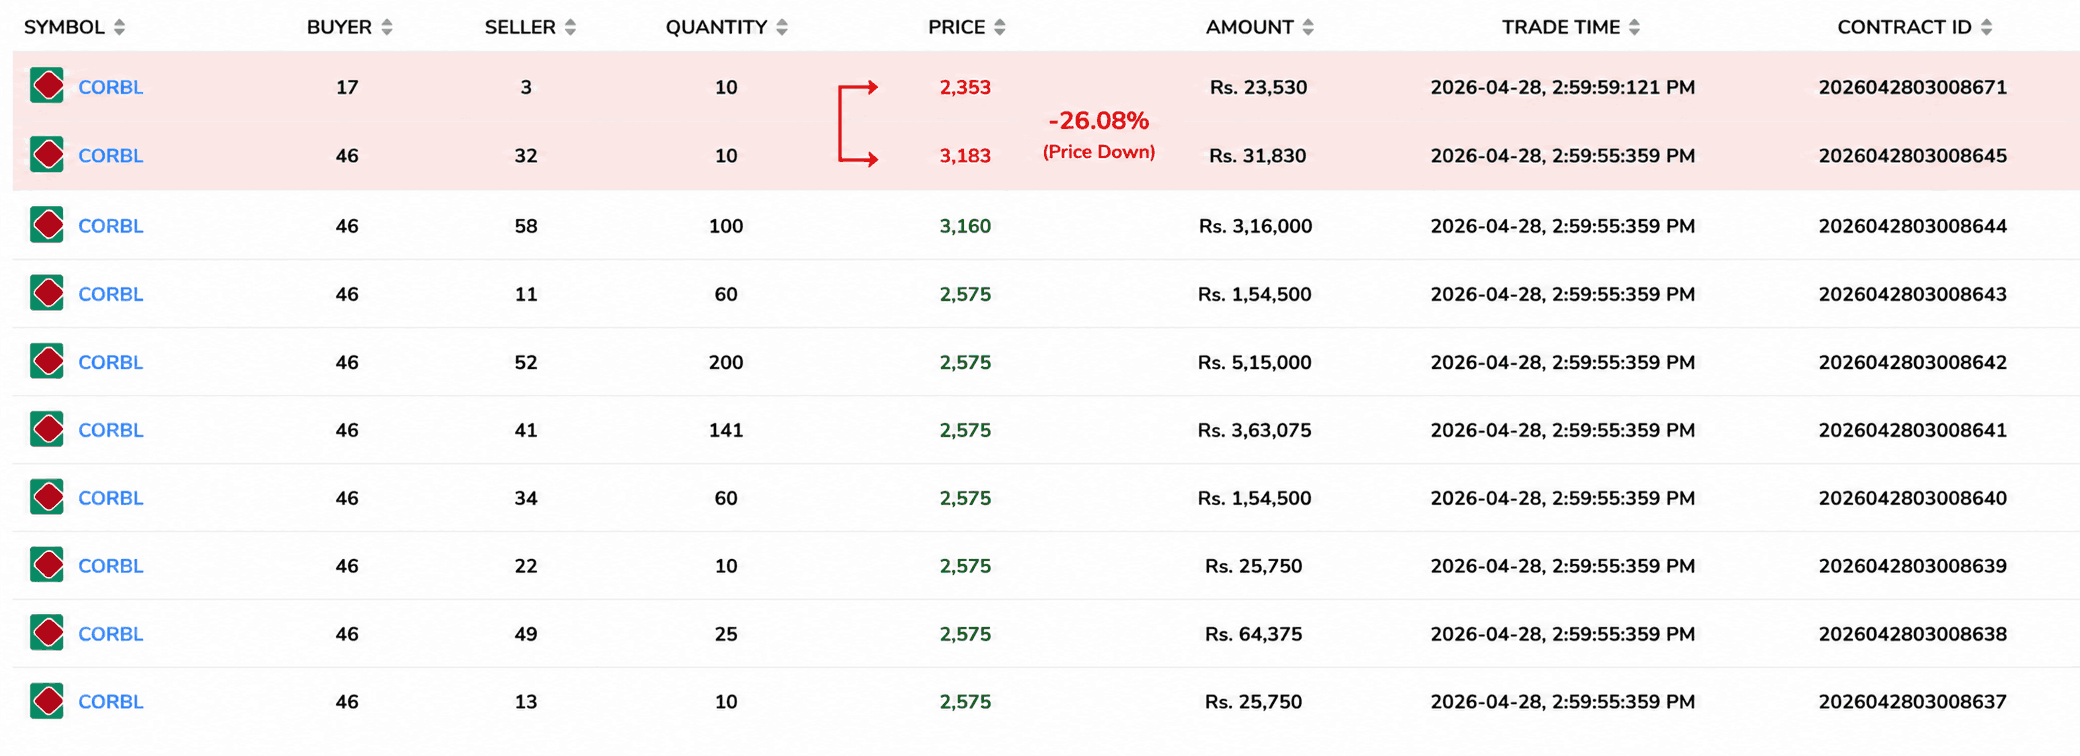Select amount Rs. 64,375

(x=1253, y=634)
